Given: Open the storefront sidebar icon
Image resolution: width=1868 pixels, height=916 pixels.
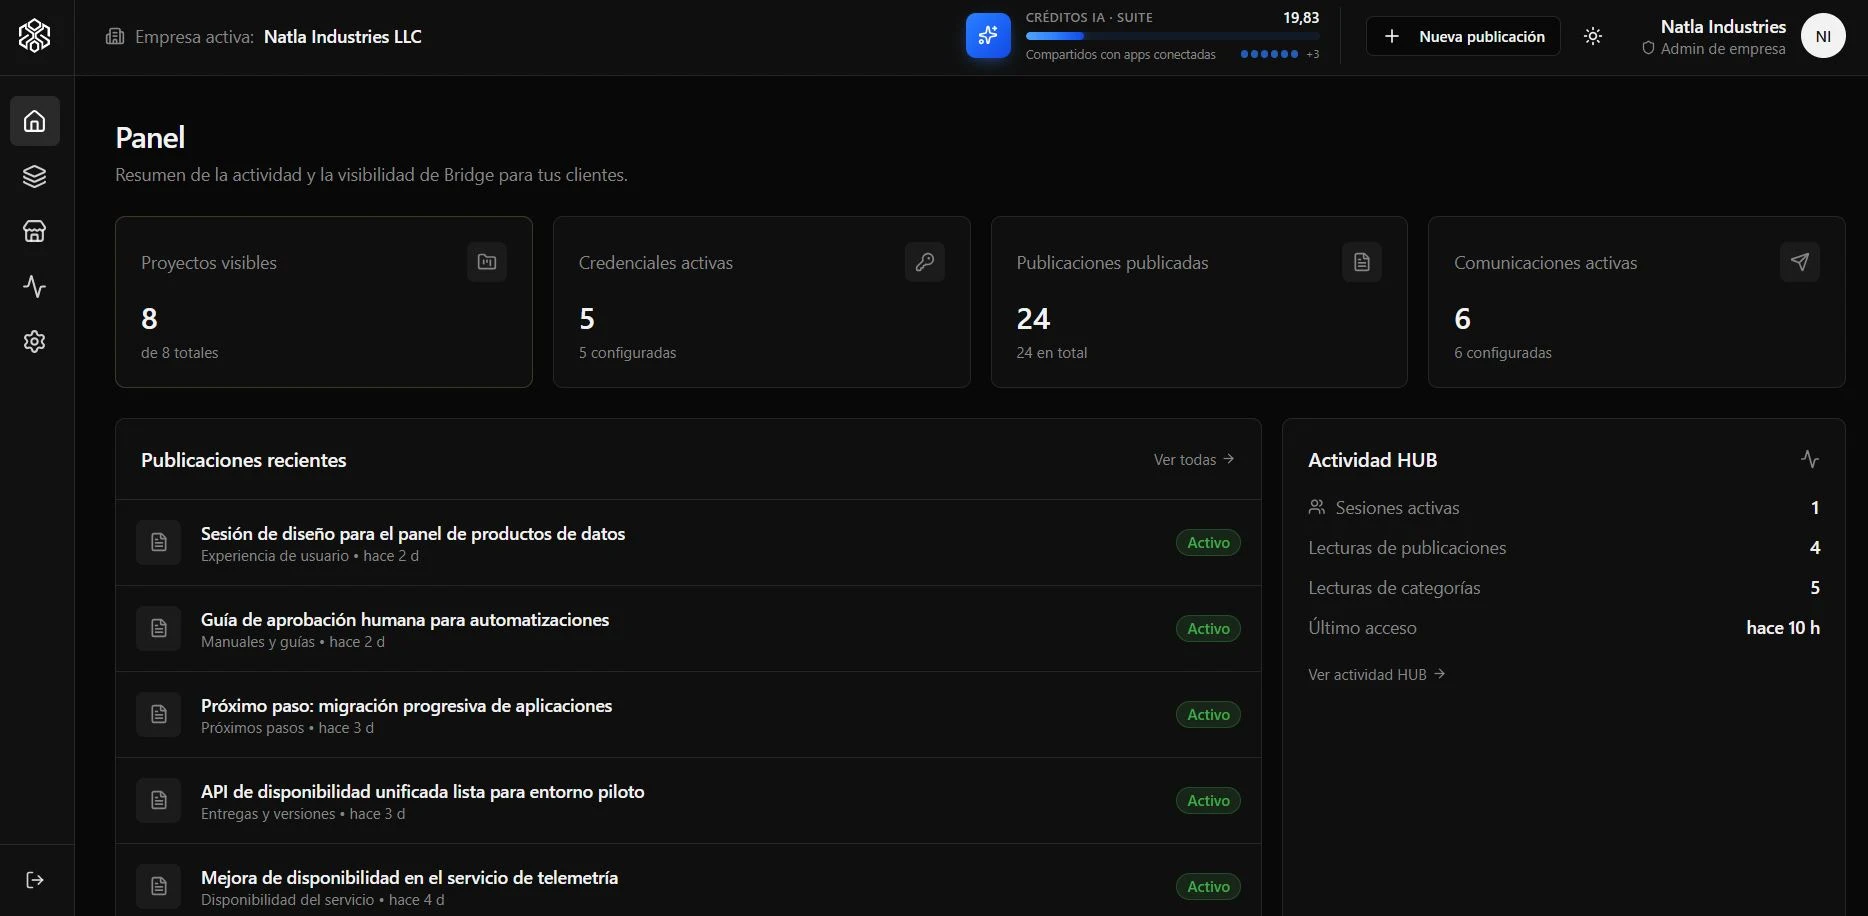Looking at the screenshot, I should pyautogui.click(x=35, y=231).
